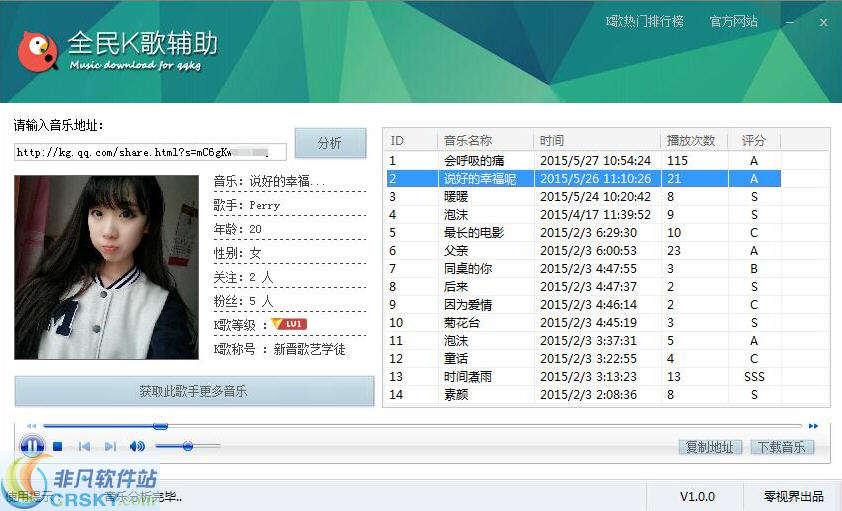The width and height of the screenshot is (842, 511).
Task: Click the 粉丝: 5 人 text
Action: point(243,301)
